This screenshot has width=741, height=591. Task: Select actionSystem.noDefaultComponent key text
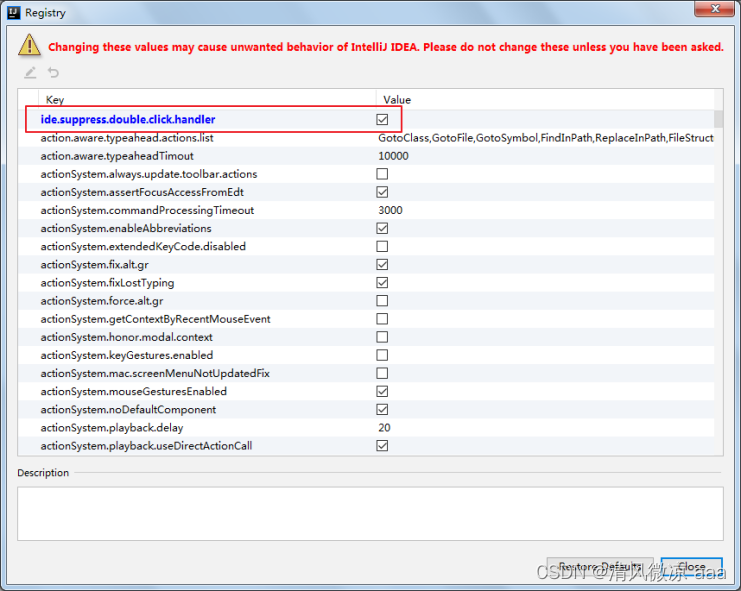click(x=128, y=410)
